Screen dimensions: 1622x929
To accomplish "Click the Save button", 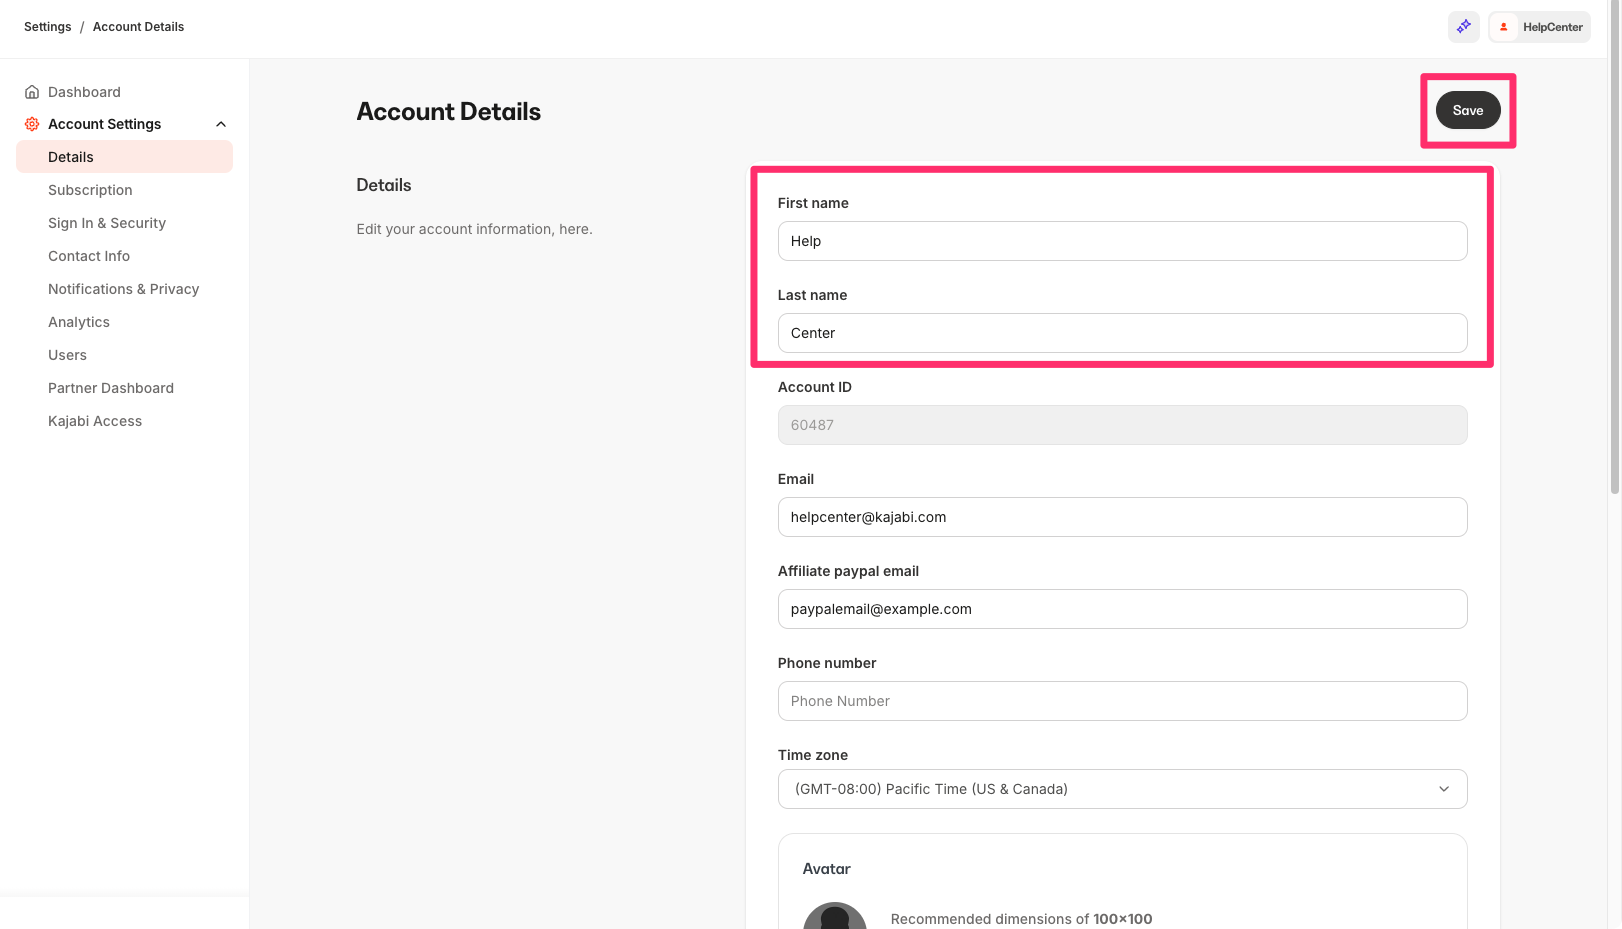I will [1467, 110].
